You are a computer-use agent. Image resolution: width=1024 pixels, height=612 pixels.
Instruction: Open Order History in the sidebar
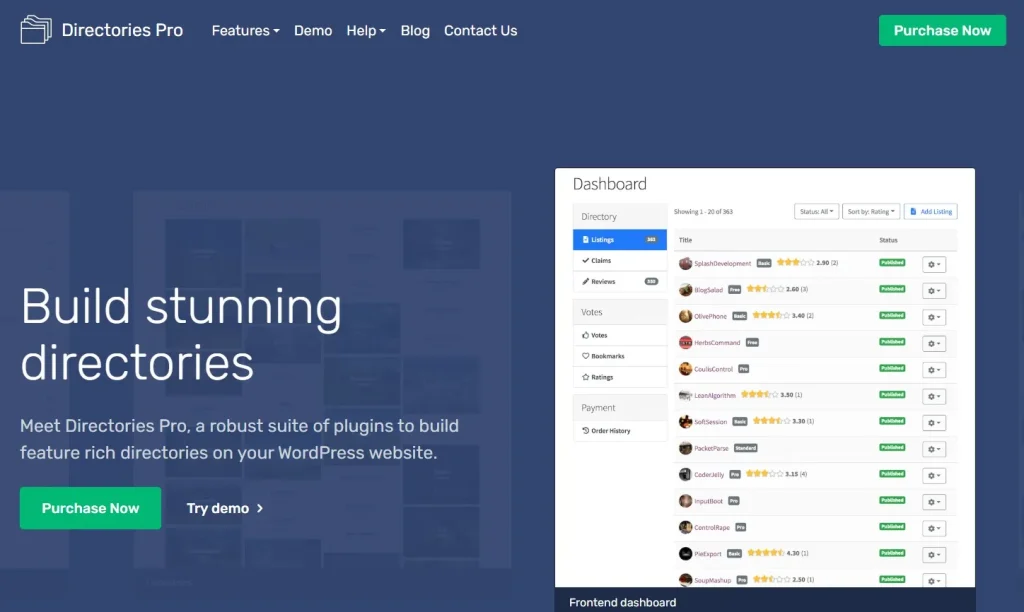pyautogui.click(x=620, y=431)
